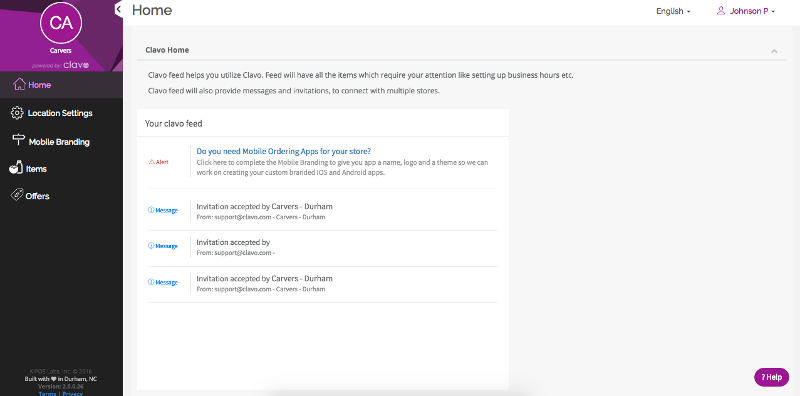The width and height of the screenshot is (800, 396).
Task: Click the Location Settings gear icon
Action: click(x=17, y=113)
